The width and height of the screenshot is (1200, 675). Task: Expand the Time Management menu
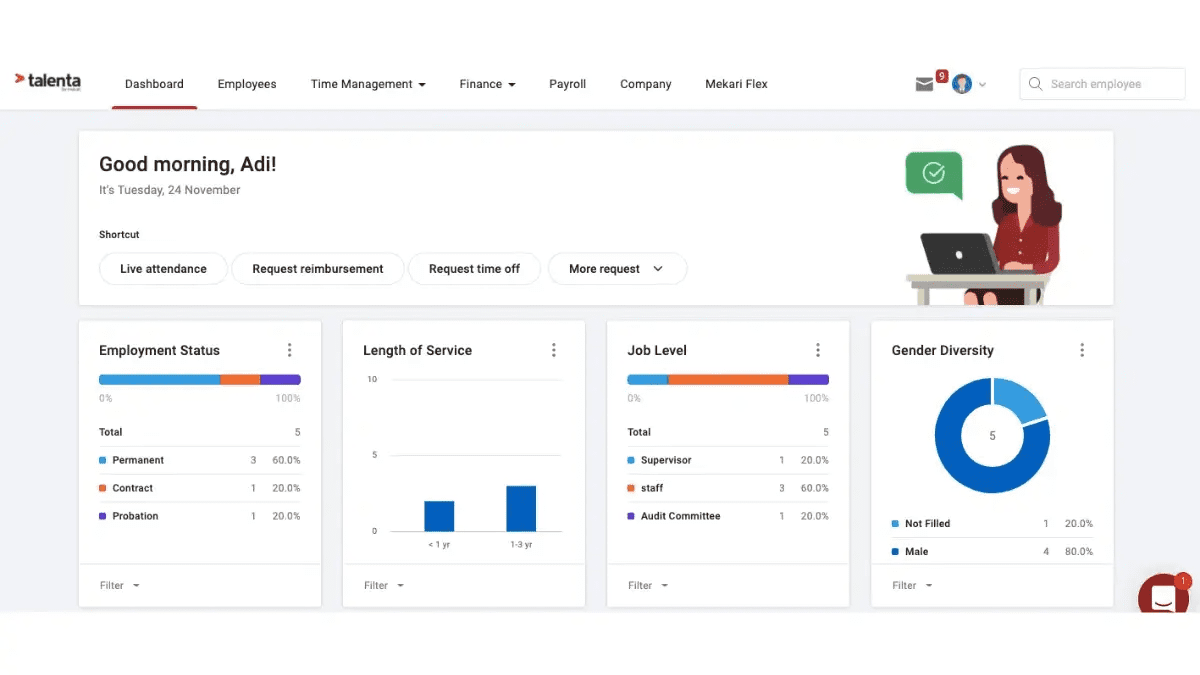click(x=368, y=84)
